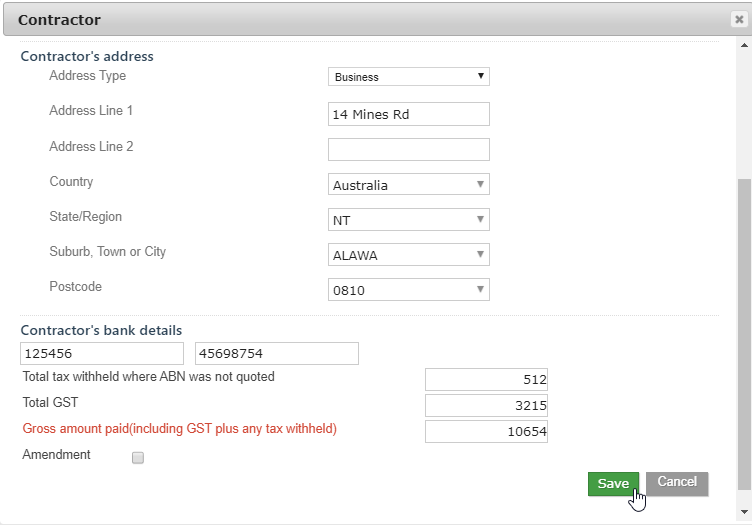Click the bank account field containing 45698754
The width and height of the screenshot is (752, 525).
click(276, 353)
